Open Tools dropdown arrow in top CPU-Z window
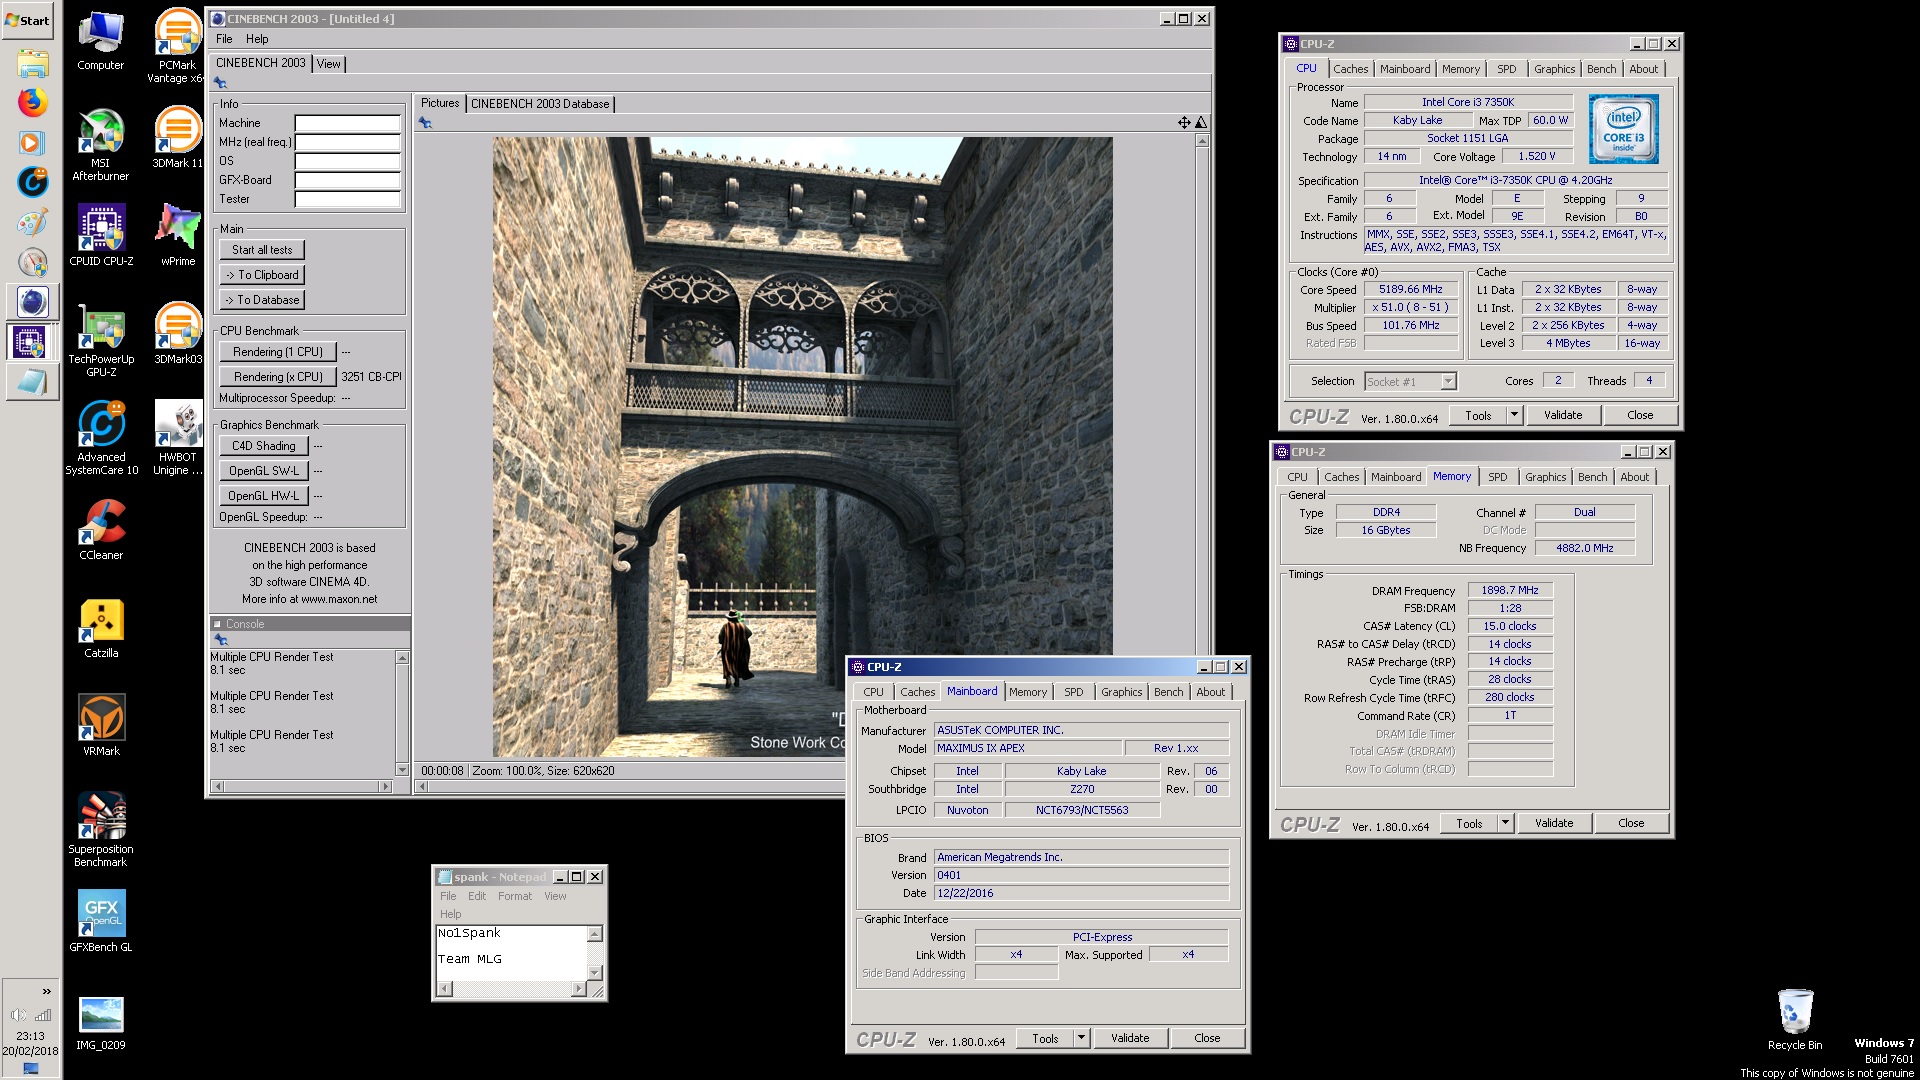Image resolution: width=1920 pixels, height=1080 pixels. click(1514, 415)
